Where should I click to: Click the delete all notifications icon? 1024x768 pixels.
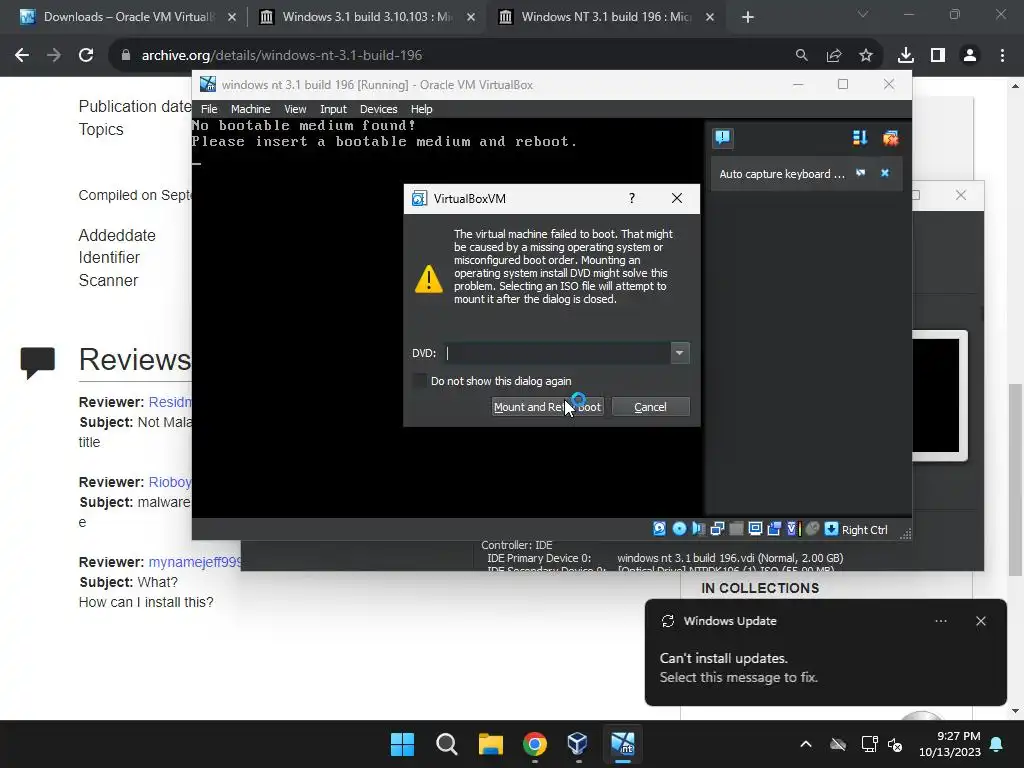890,138
